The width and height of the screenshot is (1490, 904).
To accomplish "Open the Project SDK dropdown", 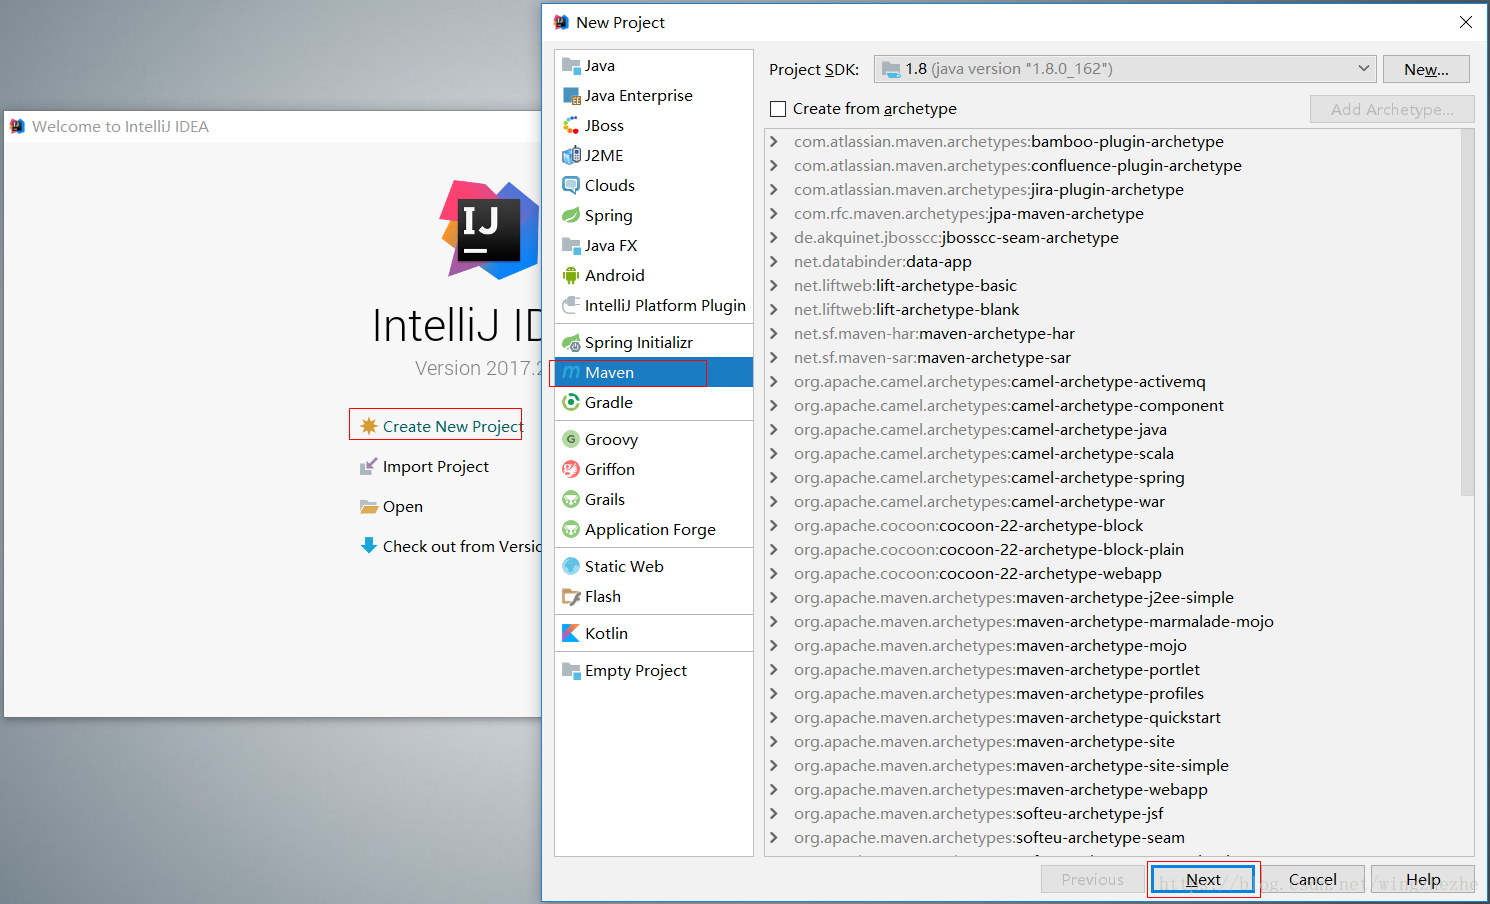I will pos(1125,69).
